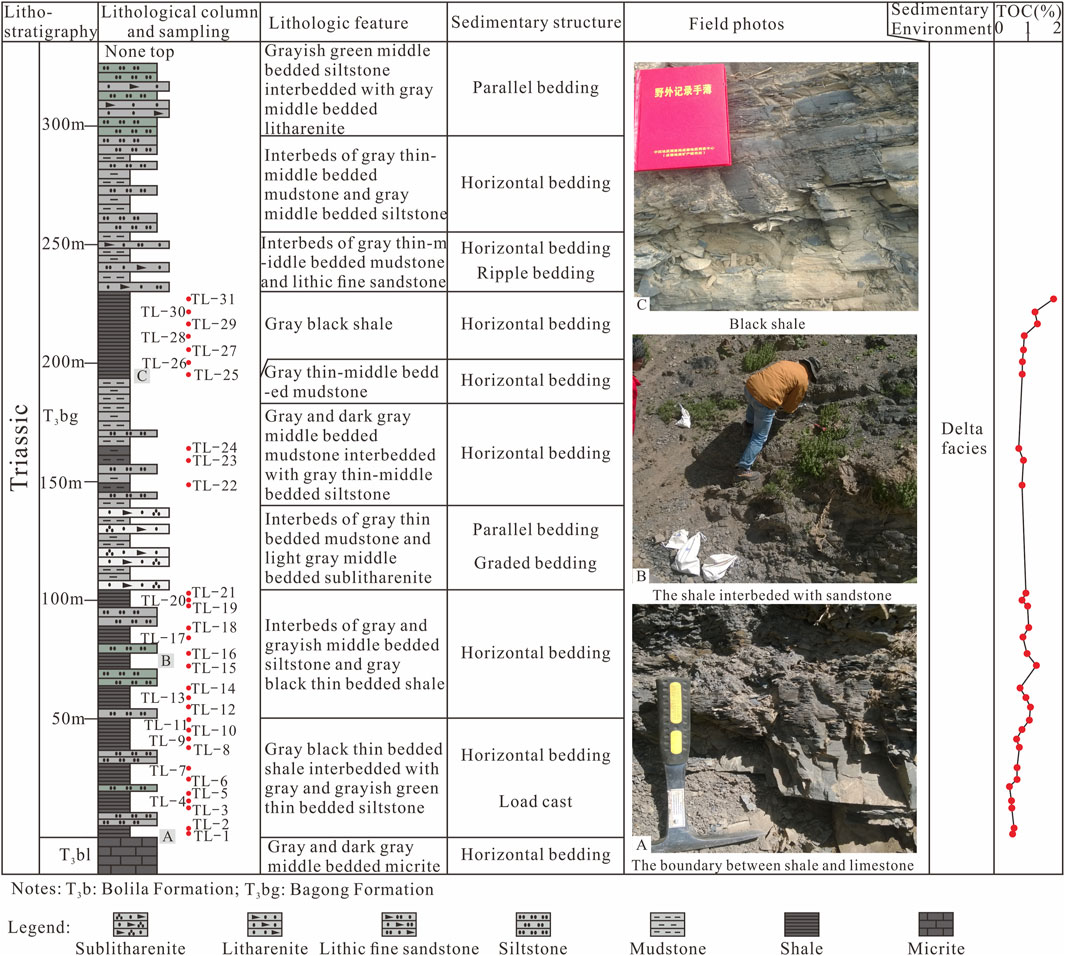This screenshot has width=1065, height=956.
Task: Click marker B in the lithological column
Action: point(166,661)
